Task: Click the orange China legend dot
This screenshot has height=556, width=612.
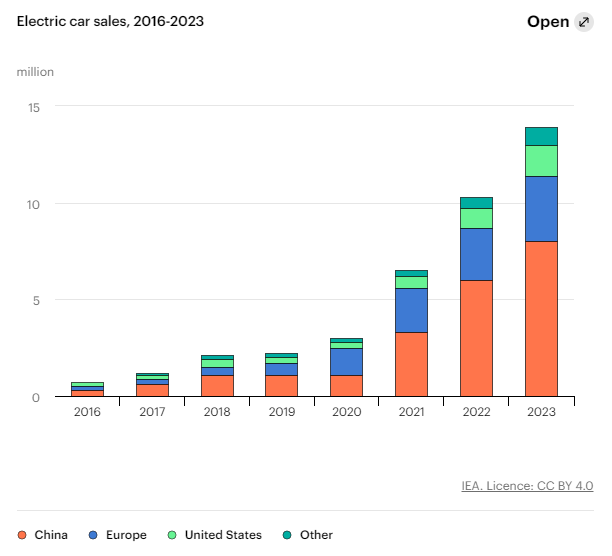Action: click(23, 535)
